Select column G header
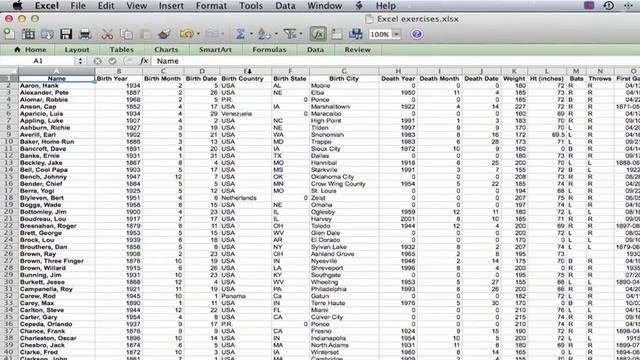The image size is (640, 360). tap(344, 71)
